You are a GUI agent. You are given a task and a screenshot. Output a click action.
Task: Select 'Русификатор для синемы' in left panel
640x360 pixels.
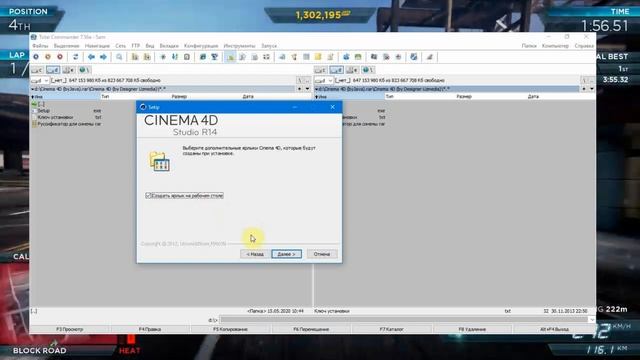pyautogui.click(x=66, y=124)
